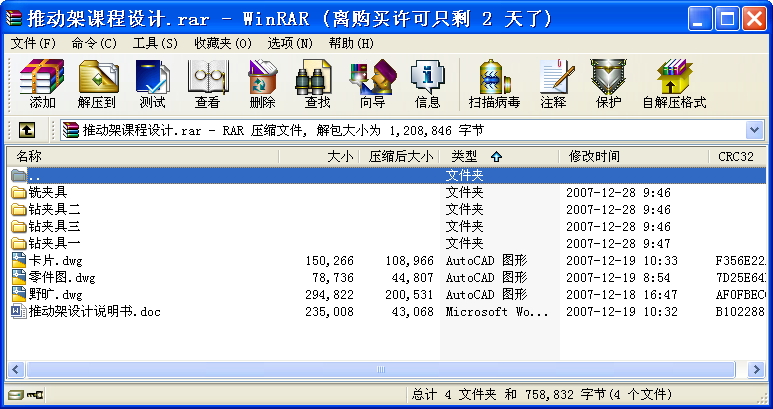Expand the archive path dropdown arrow
773x409 pixels.
click(x=754, y=131)
